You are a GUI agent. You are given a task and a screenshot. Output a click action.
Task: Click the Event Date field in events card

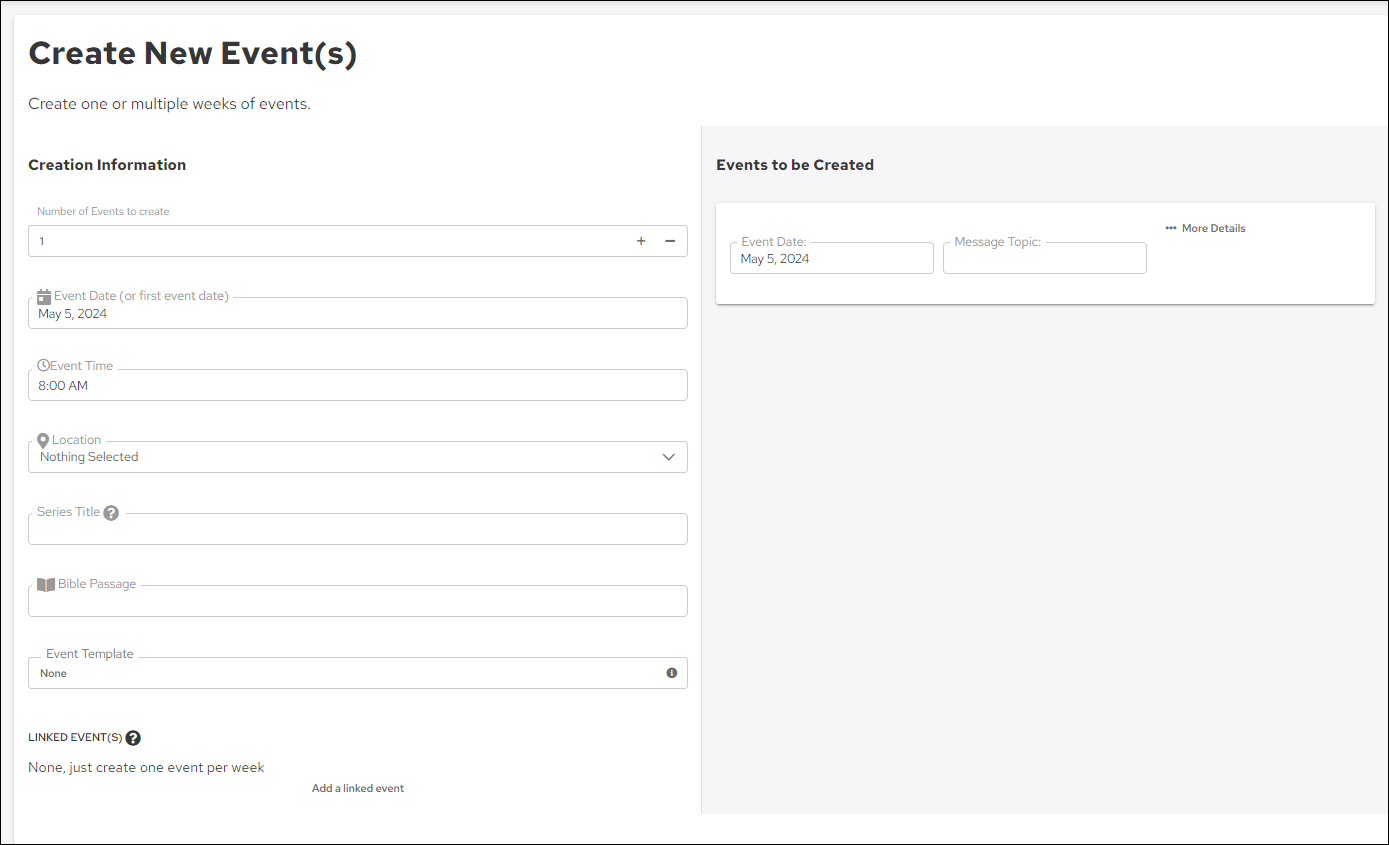point(831,259)
